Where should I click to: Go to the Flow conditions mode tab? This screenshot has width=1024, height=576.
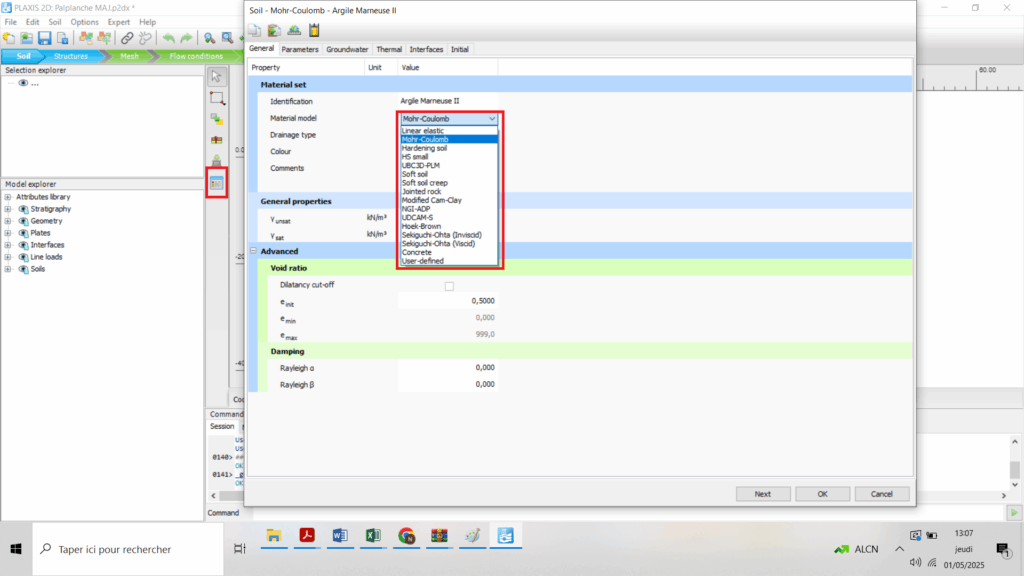coord(196,56)
